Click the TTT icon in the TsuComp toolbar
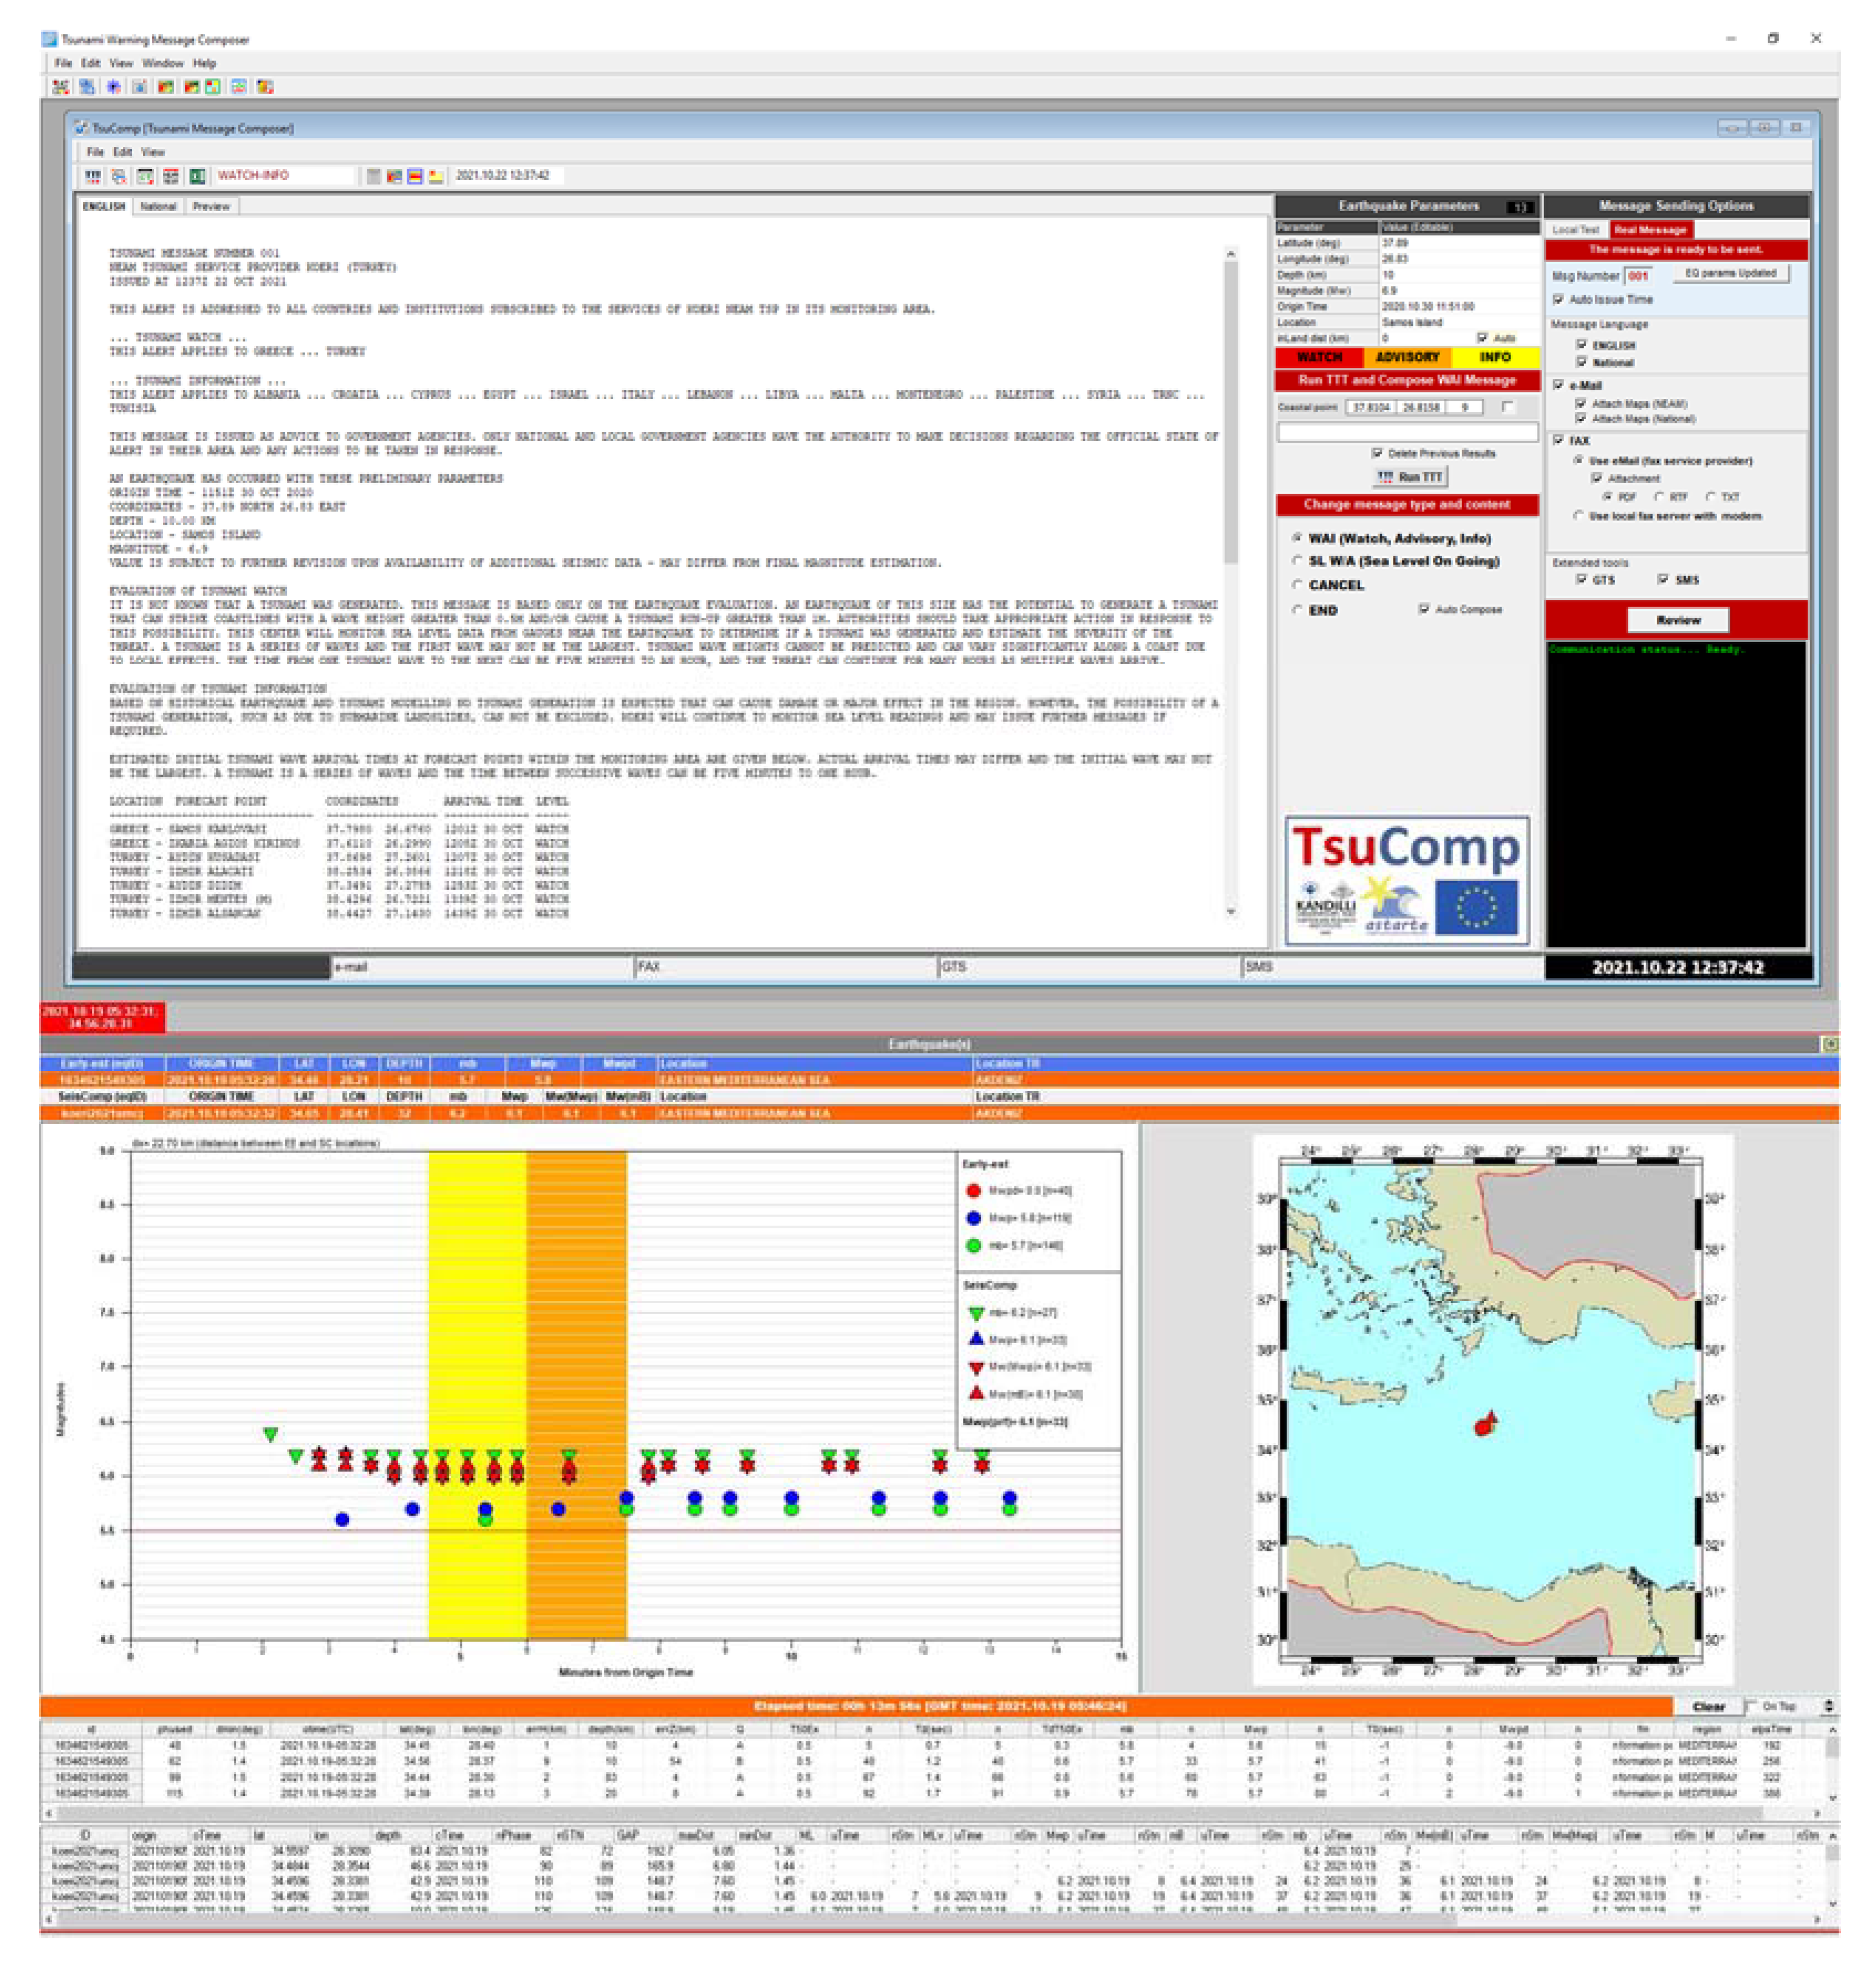Screen dimensions: 1876x1973 point(92,176)
